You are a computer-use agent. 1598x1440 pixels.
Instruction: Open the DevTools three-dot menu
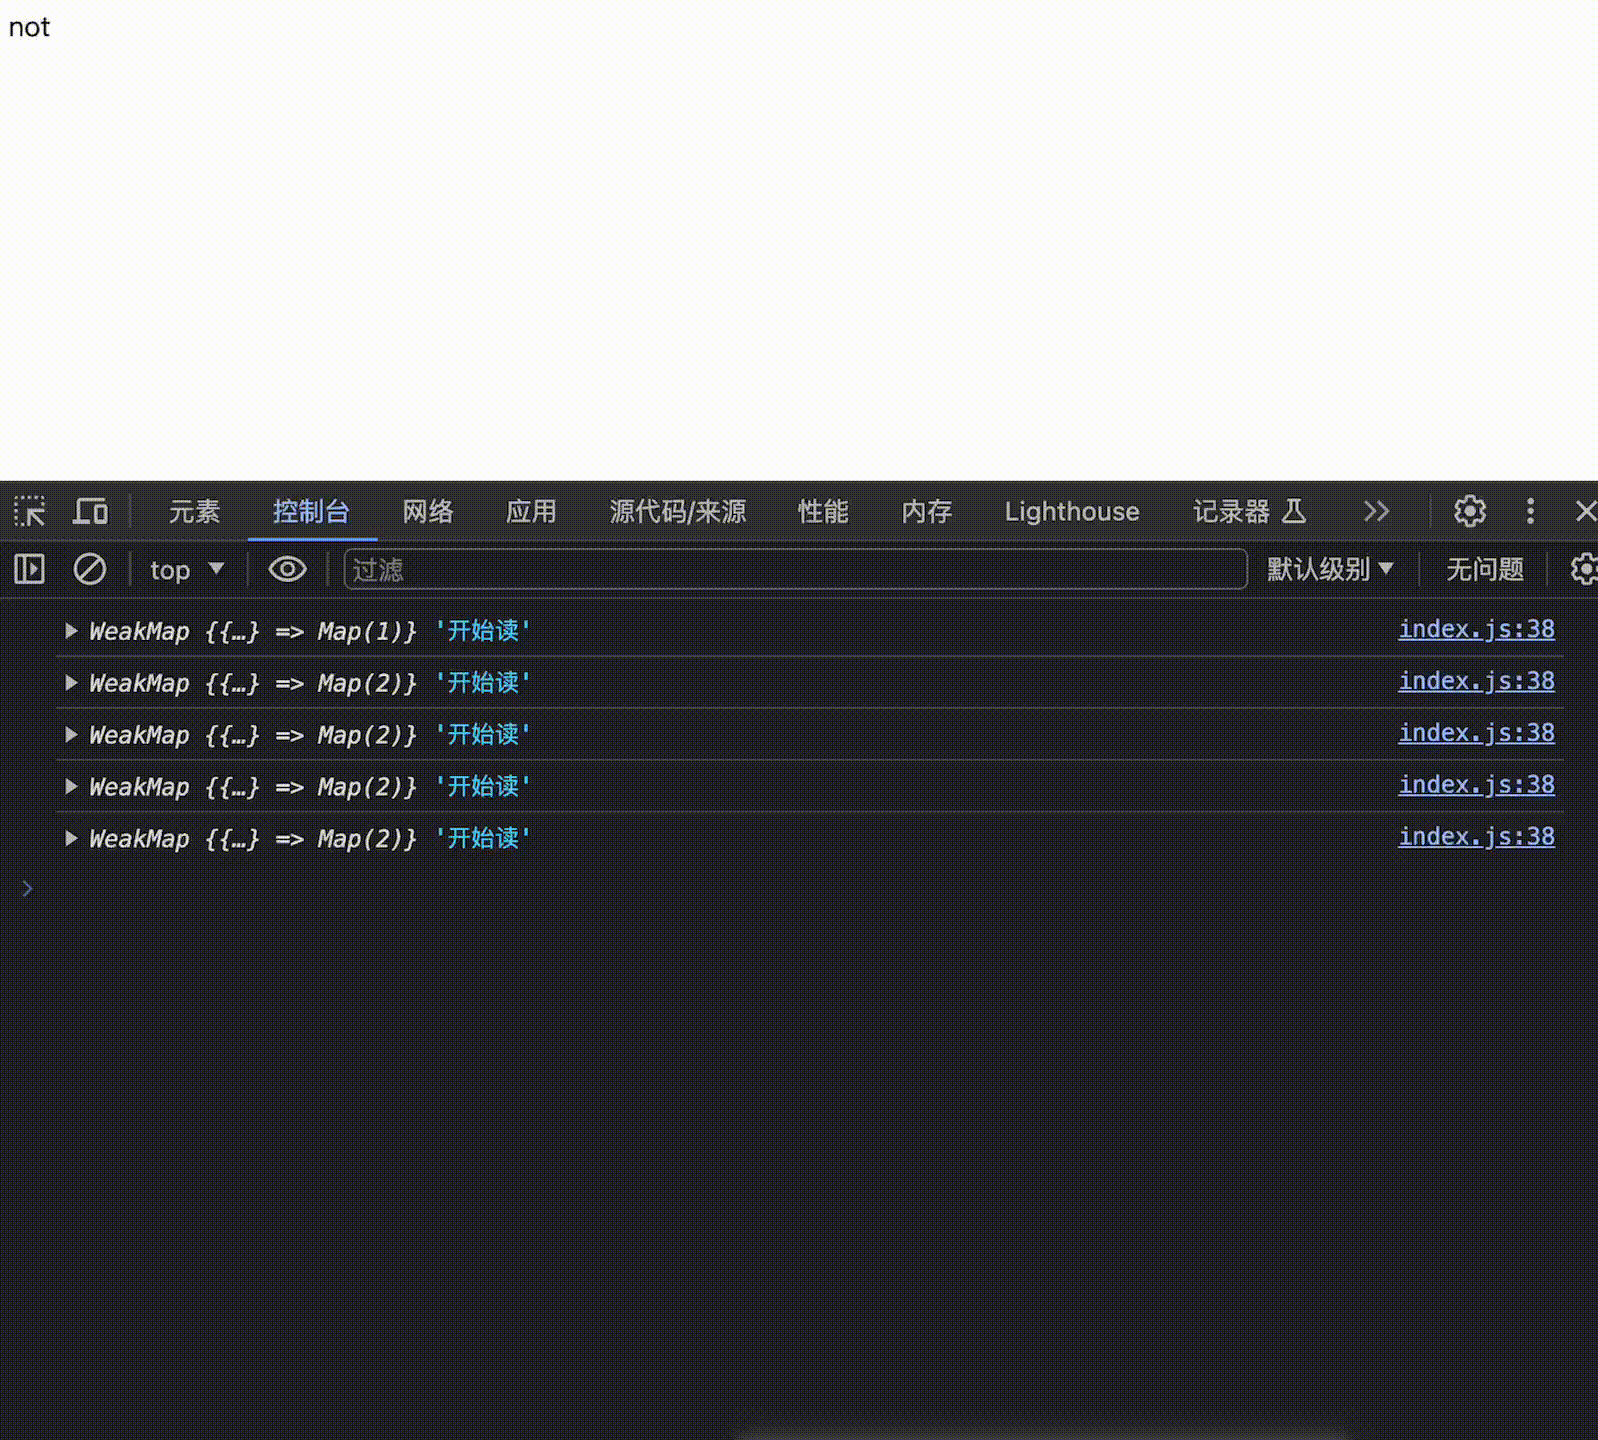point(1530,512)
